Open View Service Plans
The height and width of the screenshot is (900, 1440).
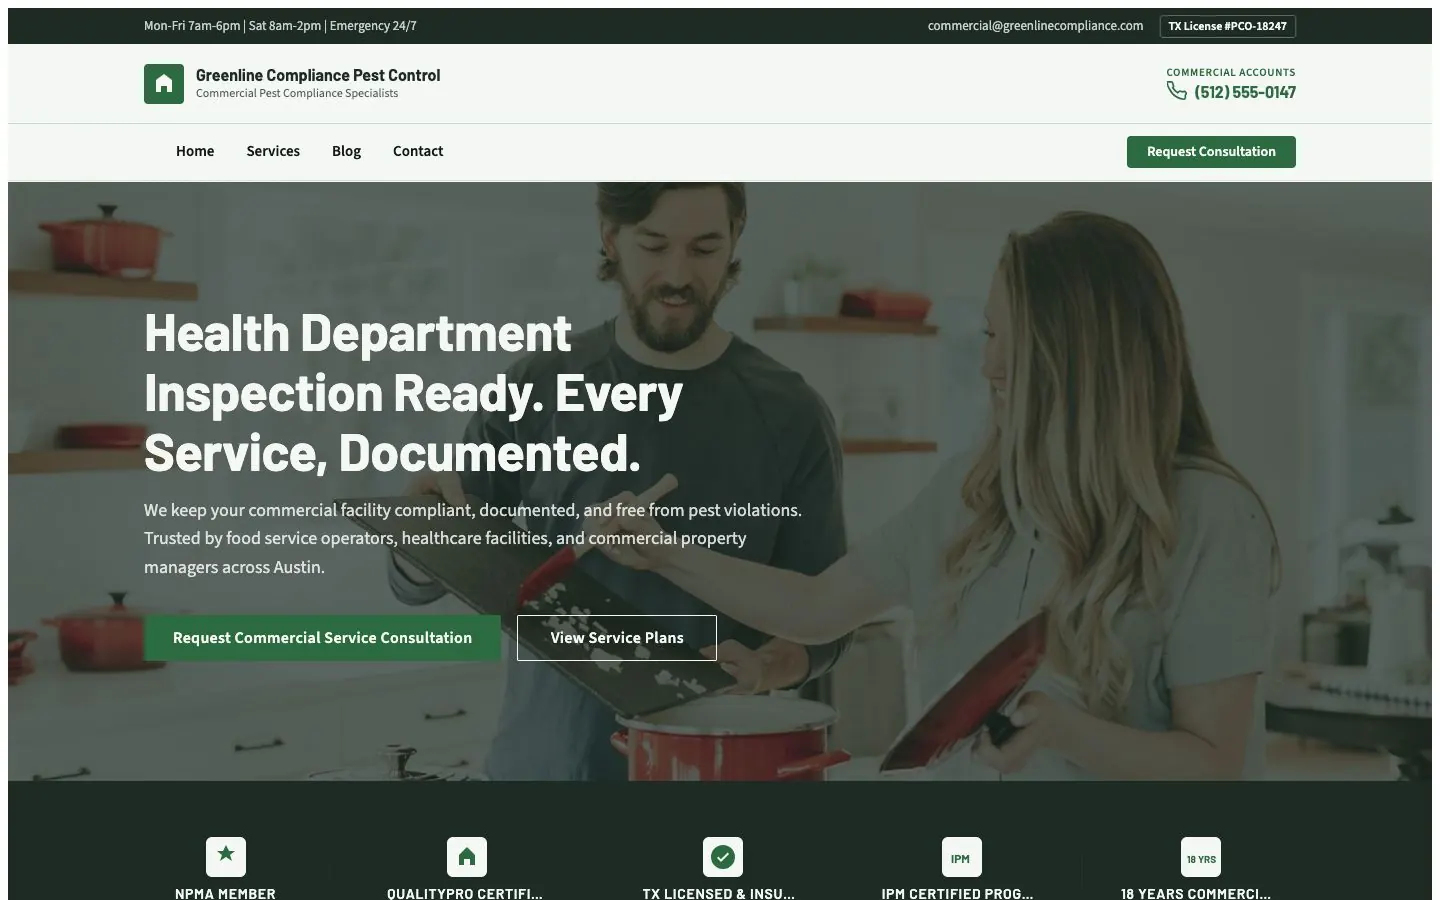pos(617,638)
